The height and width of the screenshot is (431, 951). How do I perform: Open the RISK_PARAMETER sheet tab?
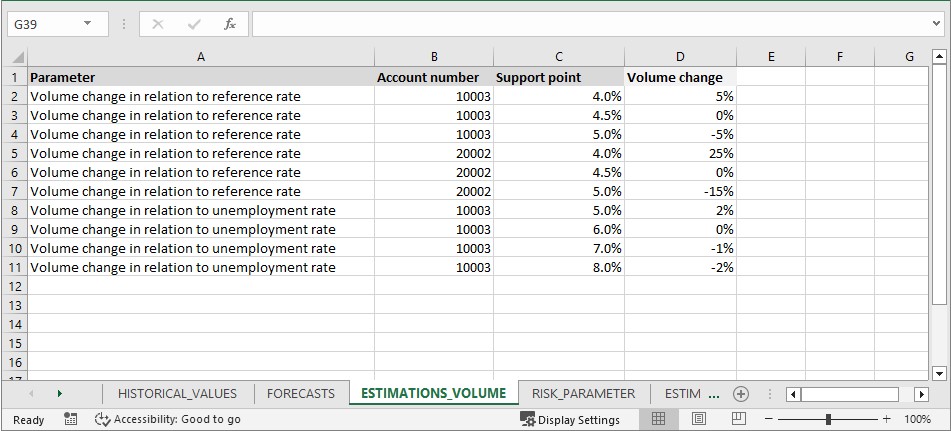583,393
